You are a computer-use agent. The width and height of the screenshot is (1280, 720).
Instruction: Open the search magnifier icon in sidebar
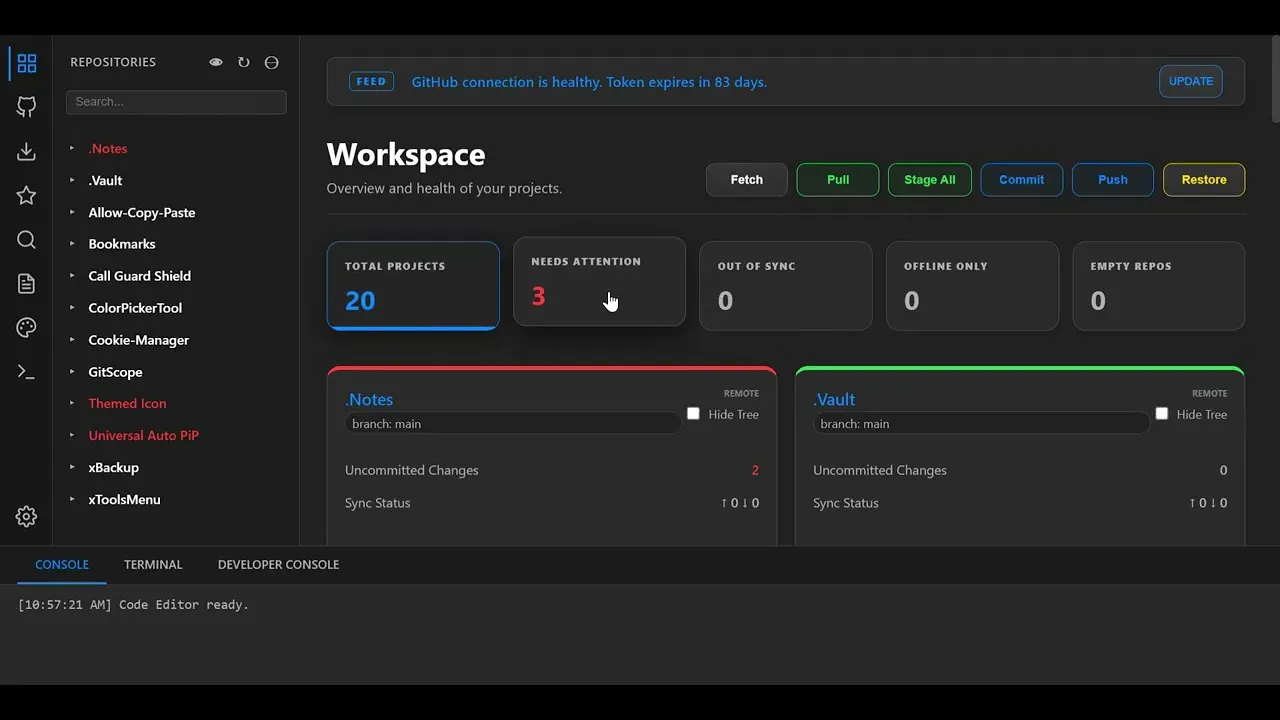tap(27, 239)
